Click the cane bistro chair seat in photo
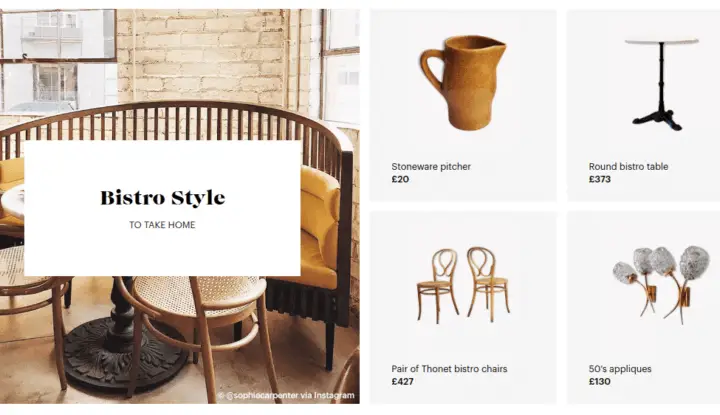This screenshot has width=720, height=415. pos(197,292)
